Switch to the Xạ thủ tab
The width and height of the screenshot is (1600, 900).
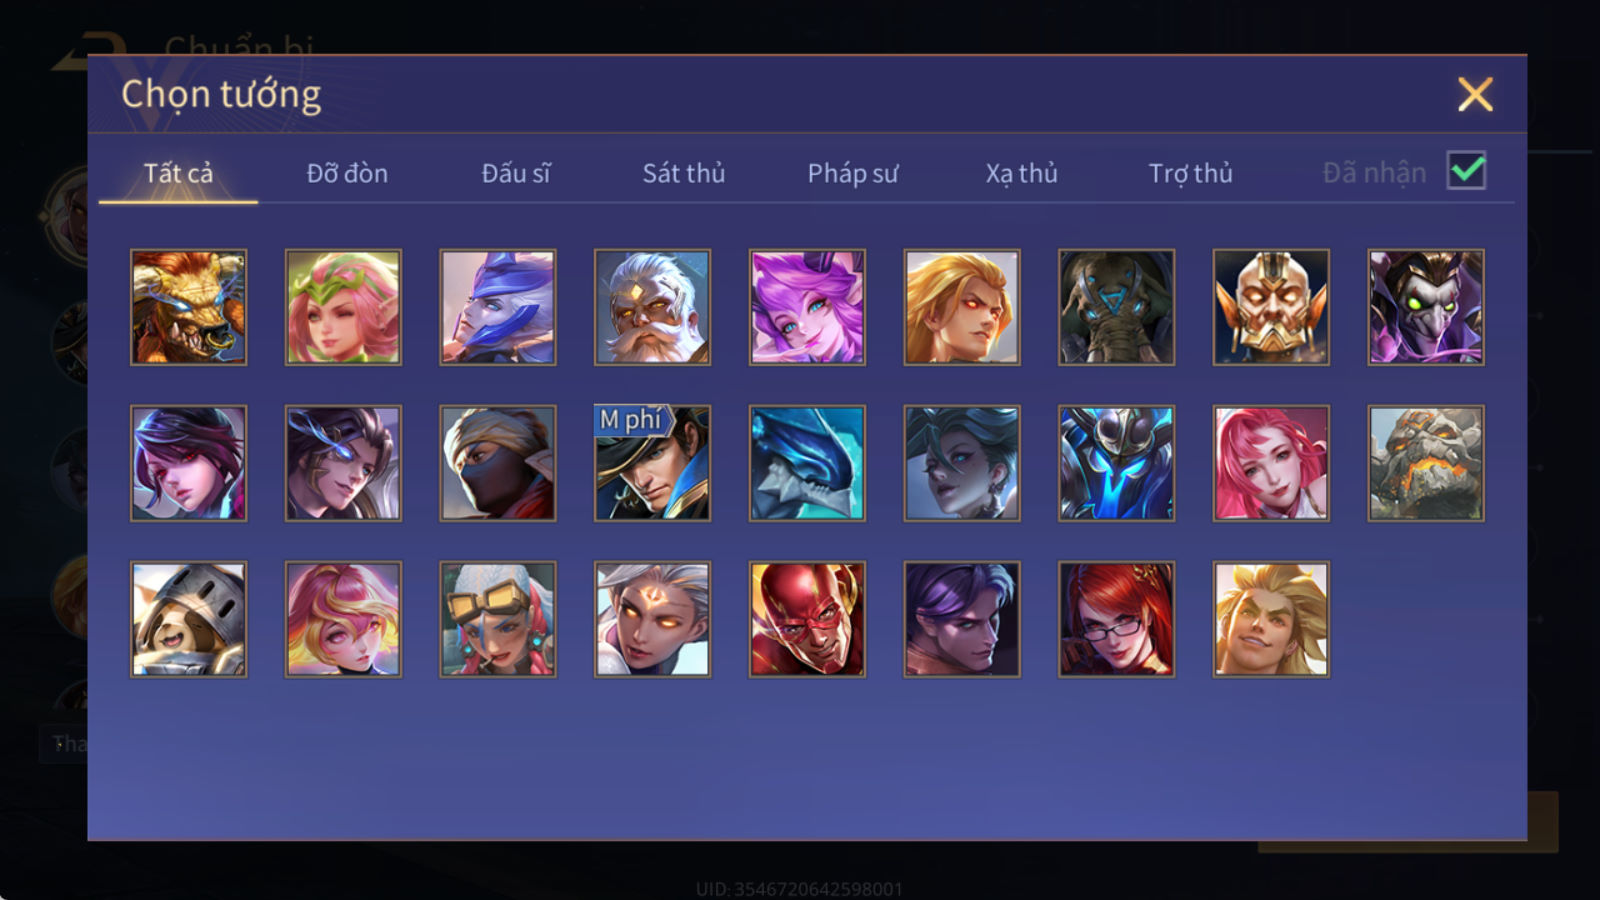pyautogui.click(x=1021, y=173)
